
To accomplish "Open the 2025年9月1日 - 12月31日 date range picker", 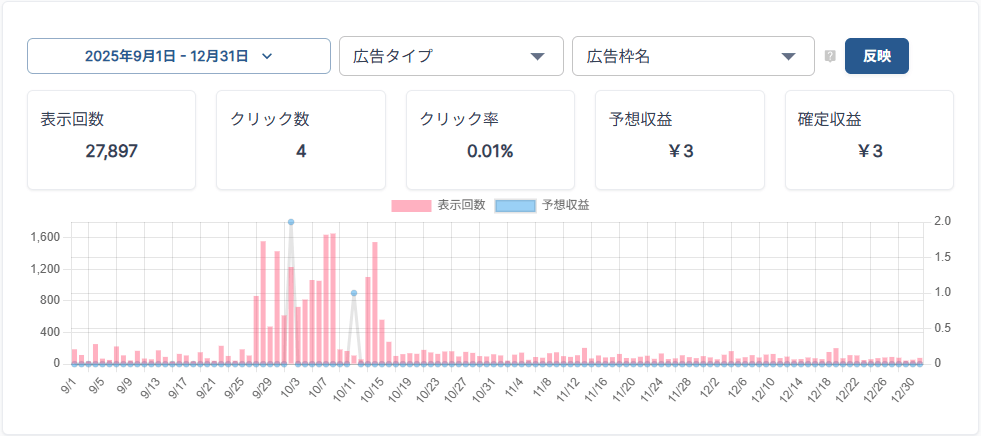I will [178, 56].
